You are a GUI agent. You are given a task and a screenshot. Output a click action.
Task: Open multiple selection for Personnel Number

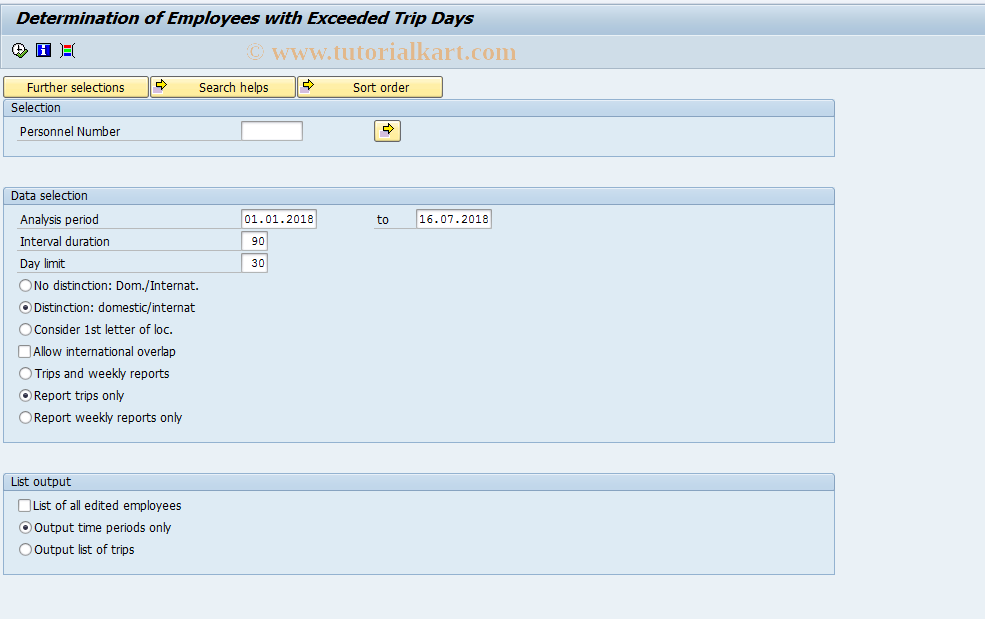(x=388, y=131)
